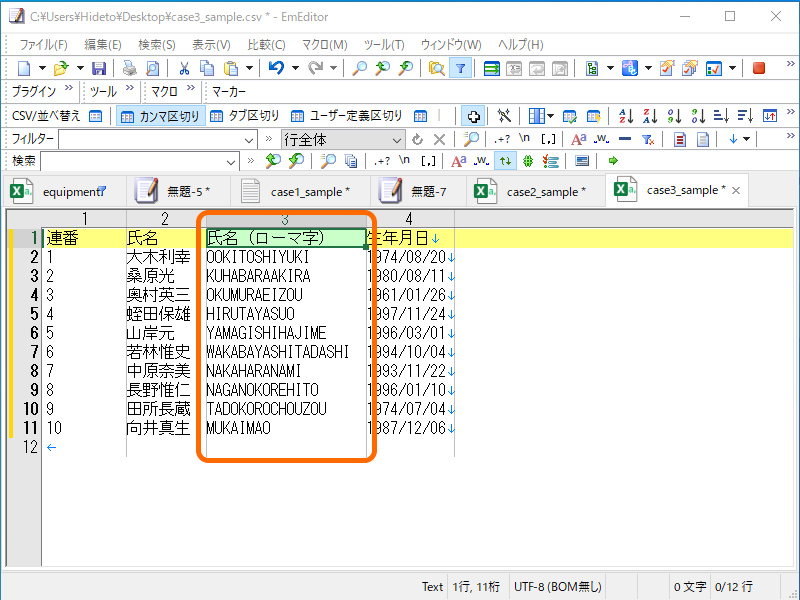Click the Adjust Separators table check icon
This screenshot has height=600, width=800.
(x=569, y=116)
